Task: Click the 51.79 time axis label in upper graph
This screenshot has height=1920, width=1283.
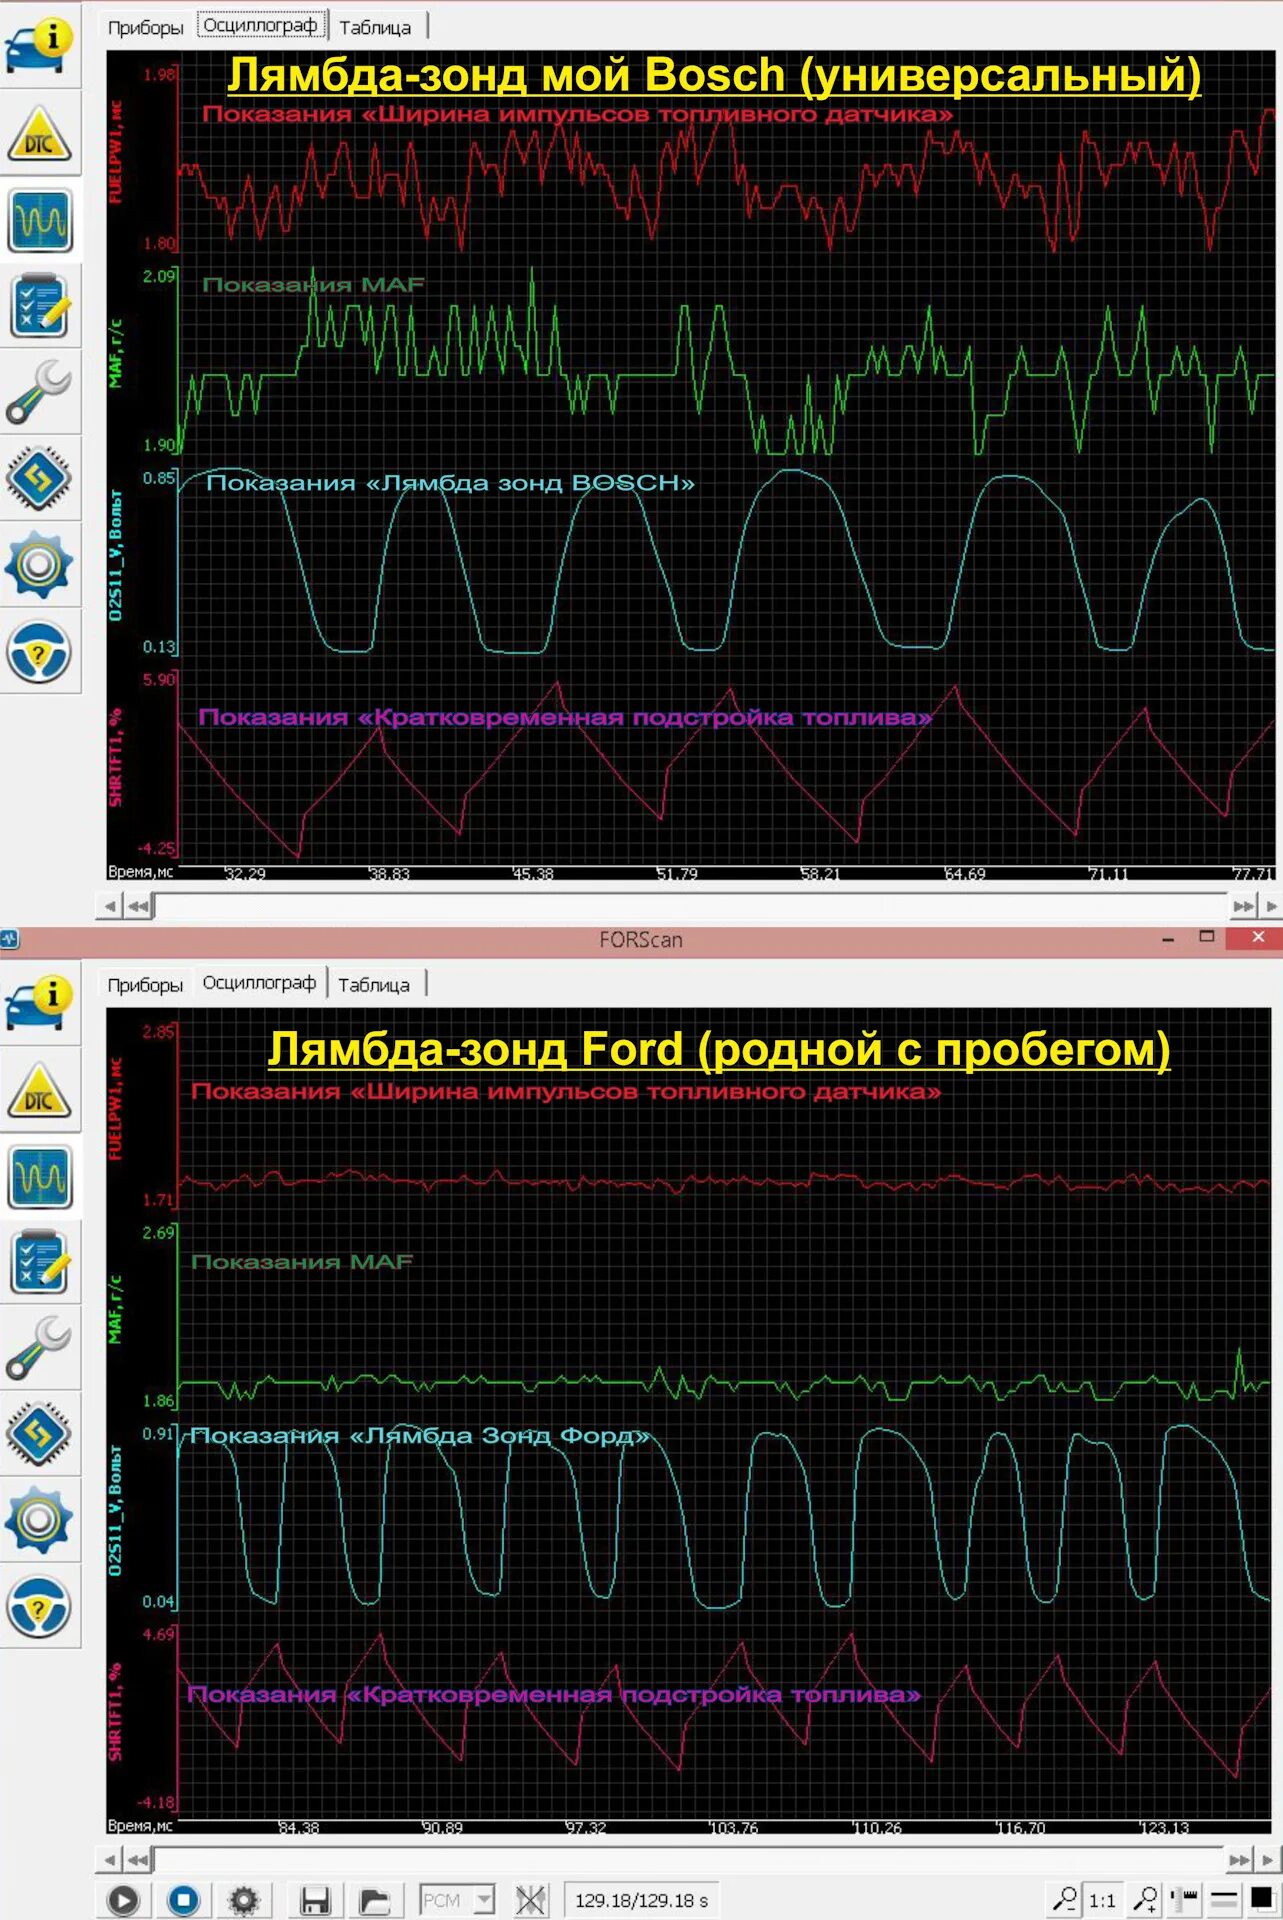Action: [x=677, y=874]
